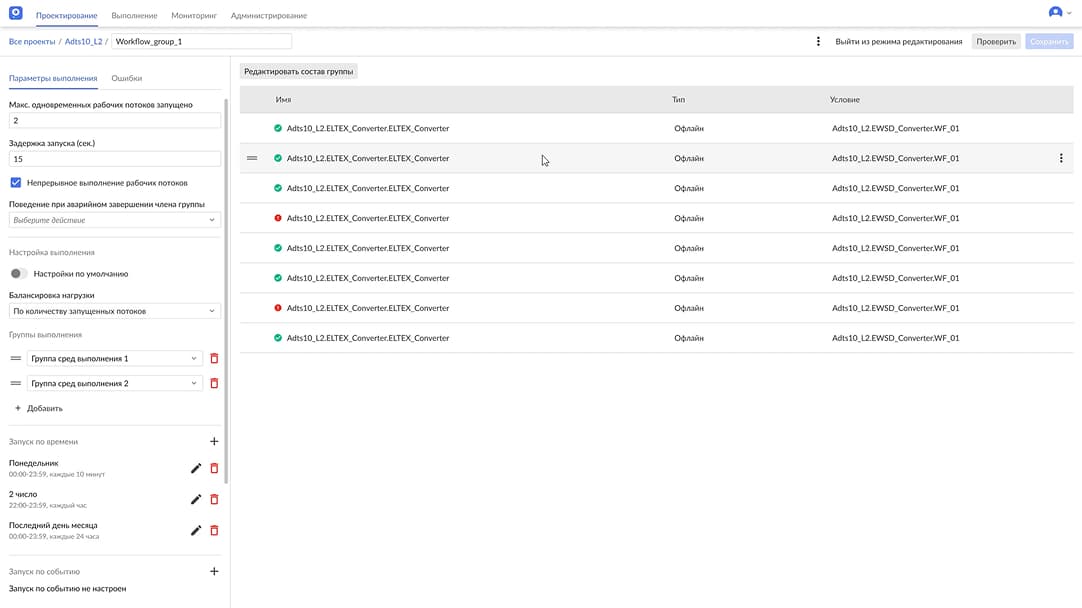
Task: Open kebab menu on the highlighted table row
Action: point(1061,157)
